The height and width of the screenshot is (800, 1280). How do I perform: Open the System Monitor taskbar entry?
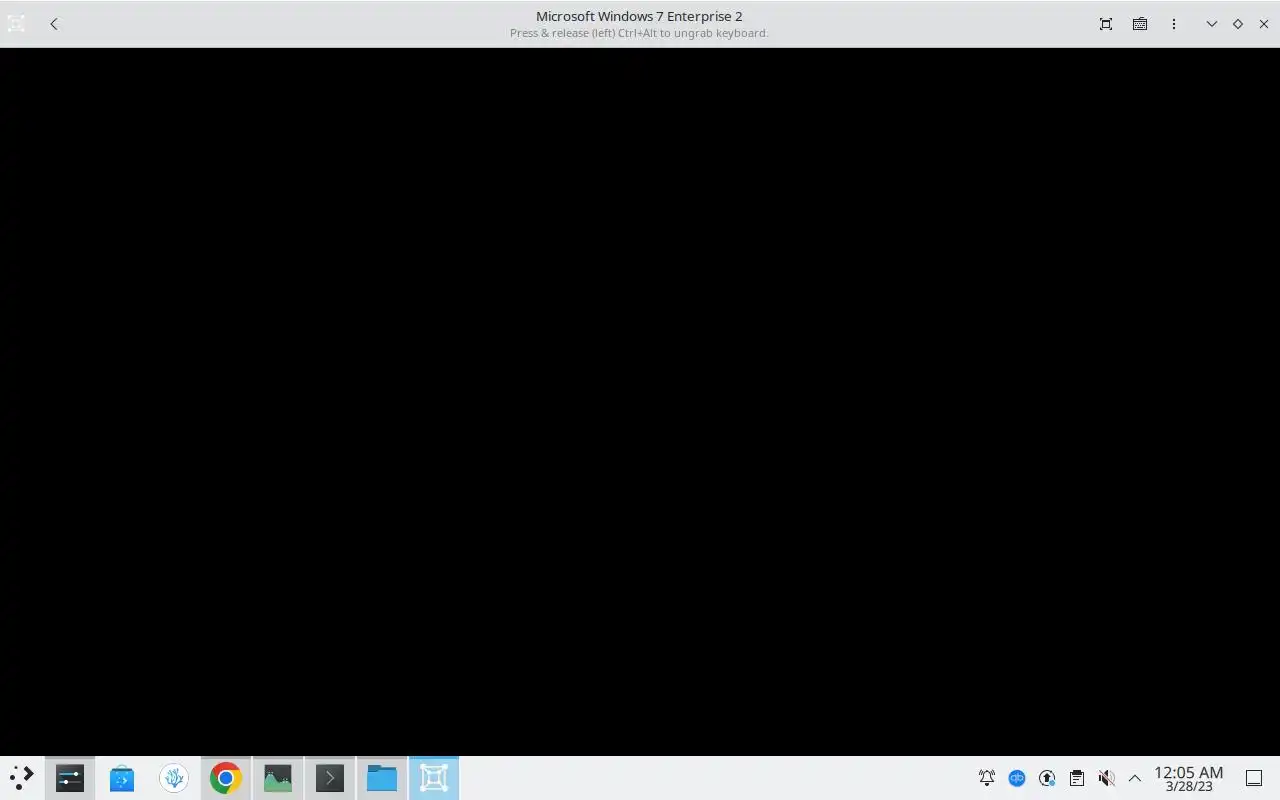[x=278, y=778]
